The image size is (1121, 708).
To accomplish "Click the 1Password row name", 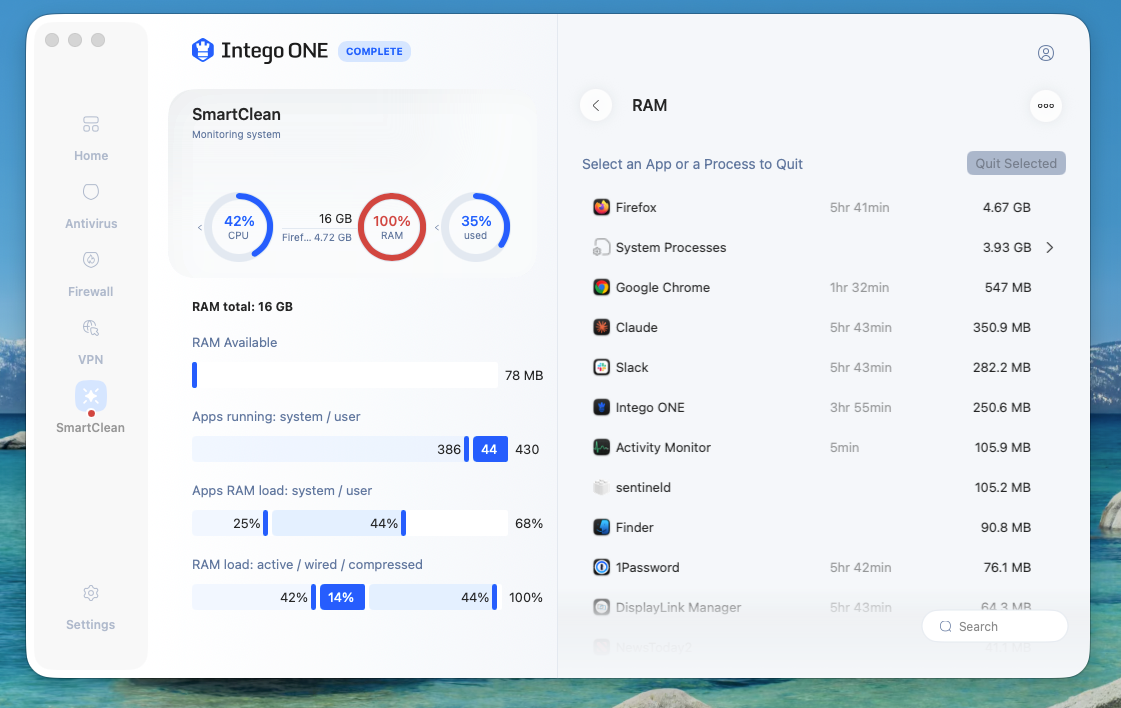I will pos(648,568).
